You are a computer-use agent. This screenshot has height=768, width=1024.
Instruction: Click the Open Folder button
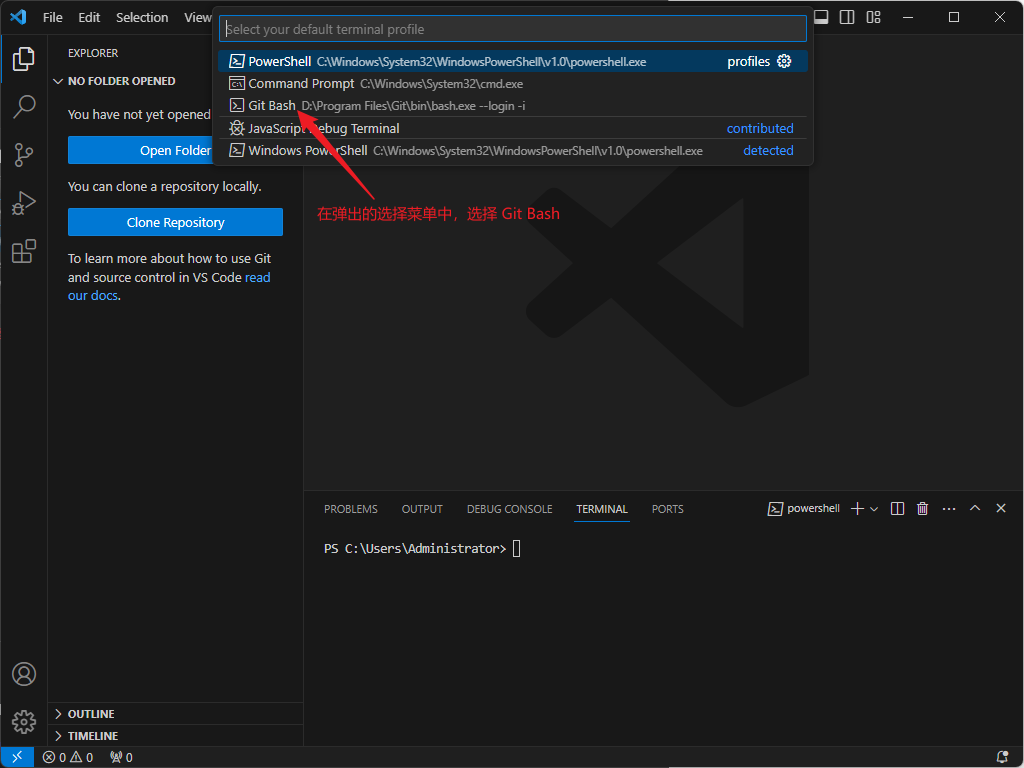tap(175, 150)
